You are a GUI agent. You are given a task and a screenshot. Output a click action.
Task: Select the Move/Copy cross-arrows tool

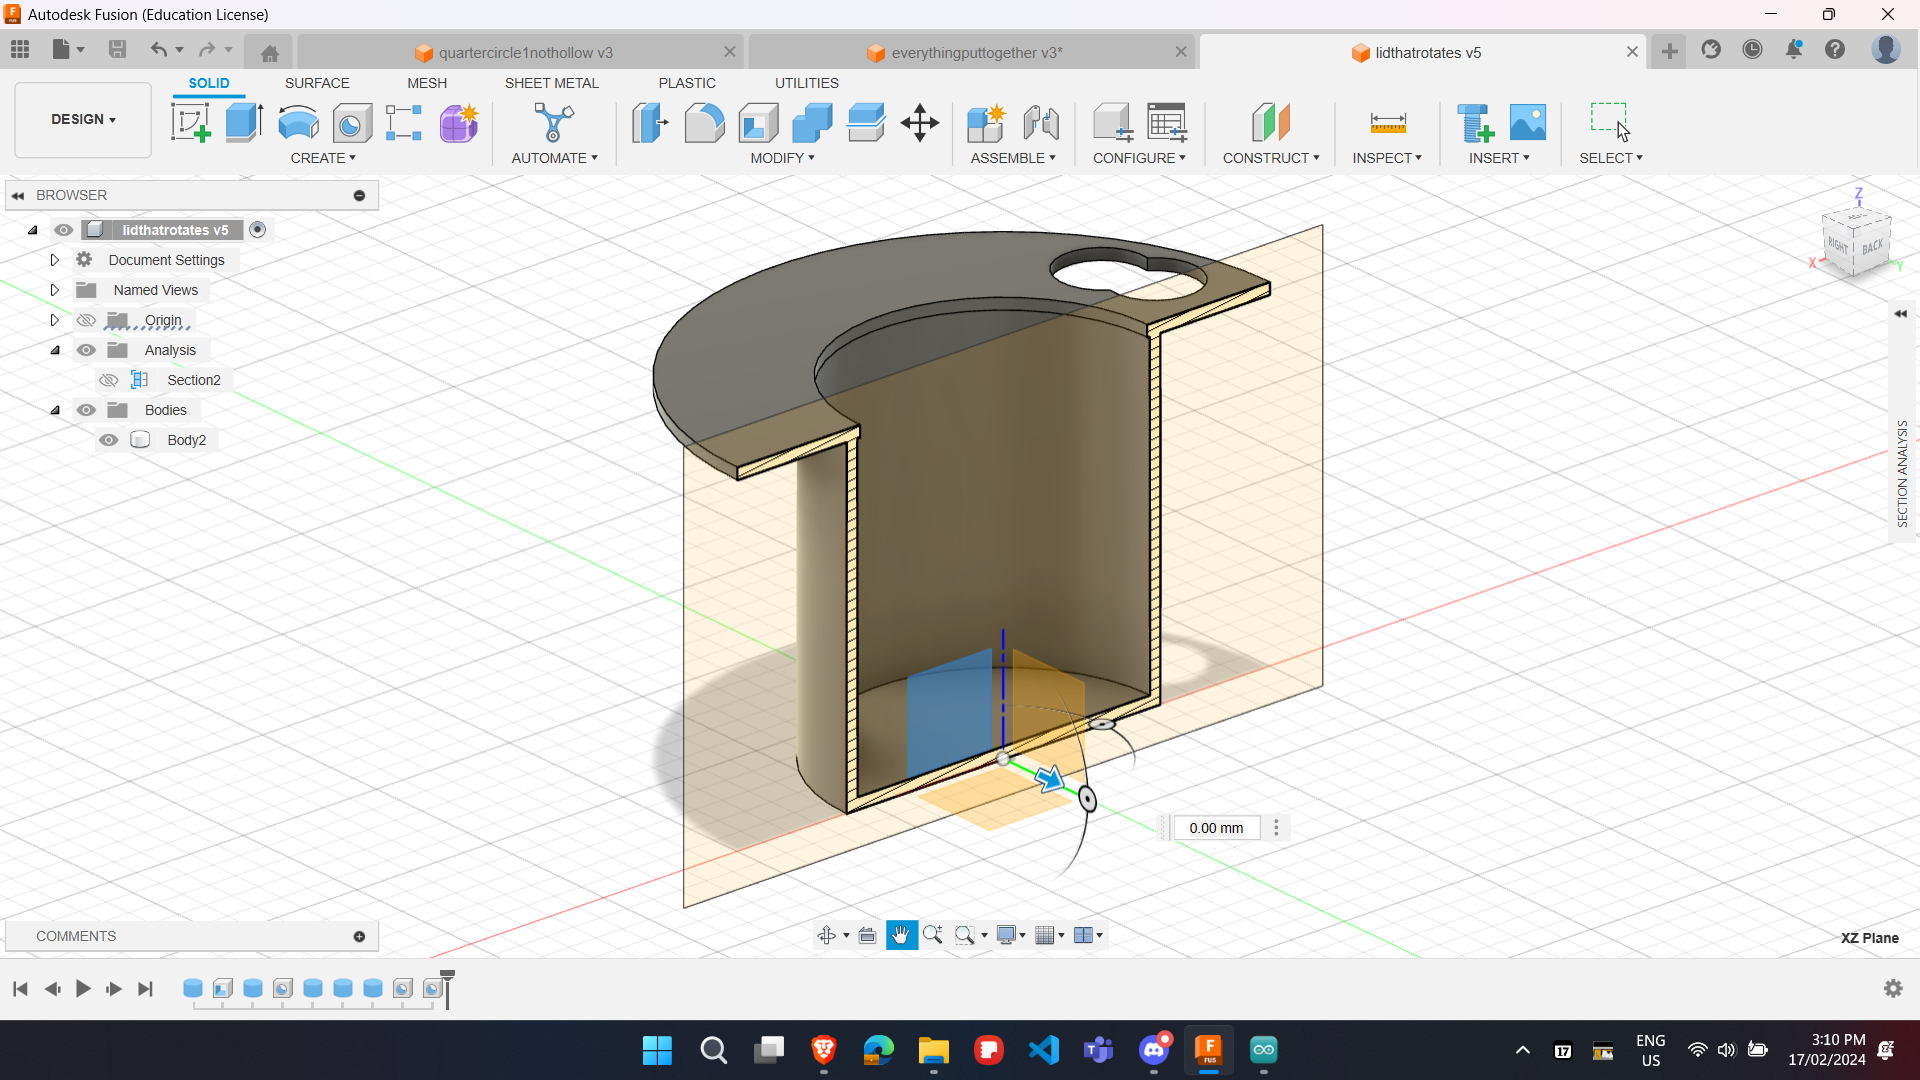919,123
